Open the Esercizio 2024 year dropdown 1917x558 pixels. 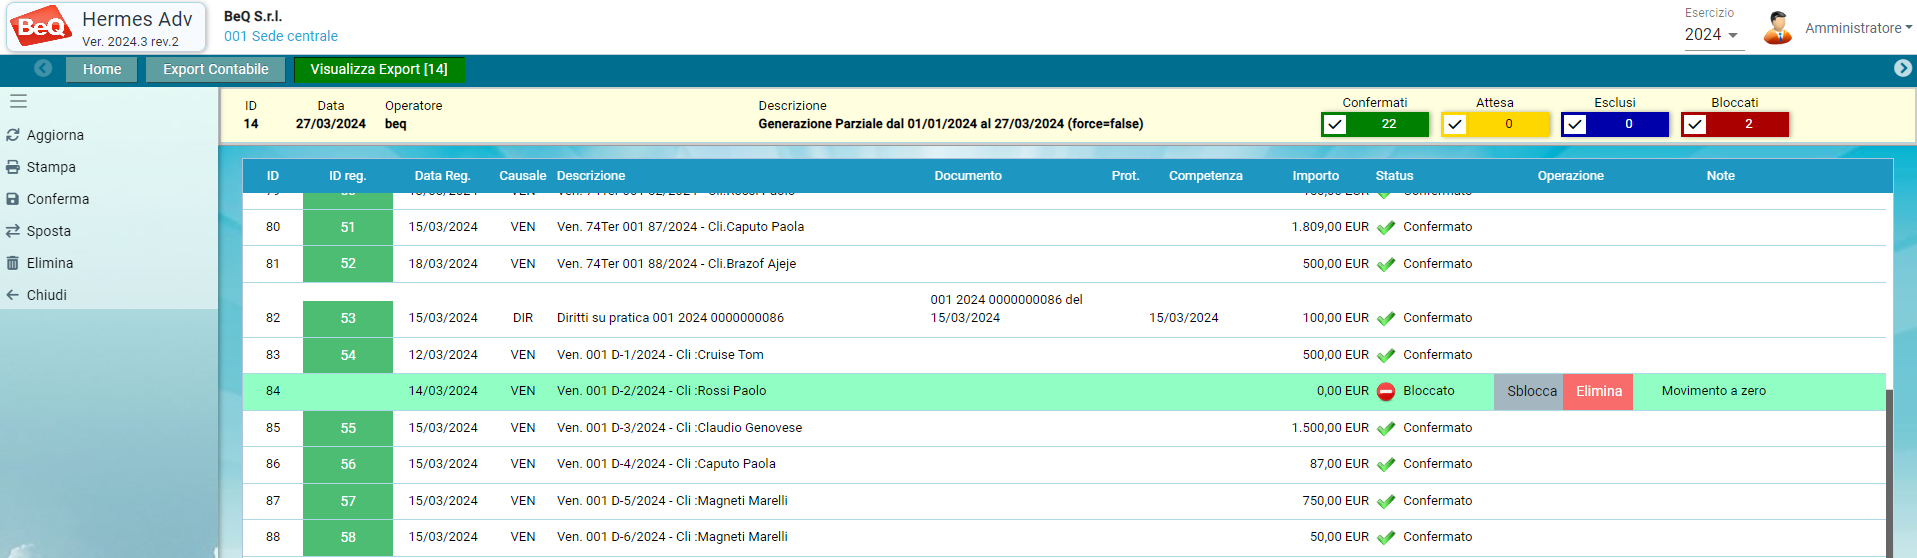click(x=1711, y=35)
